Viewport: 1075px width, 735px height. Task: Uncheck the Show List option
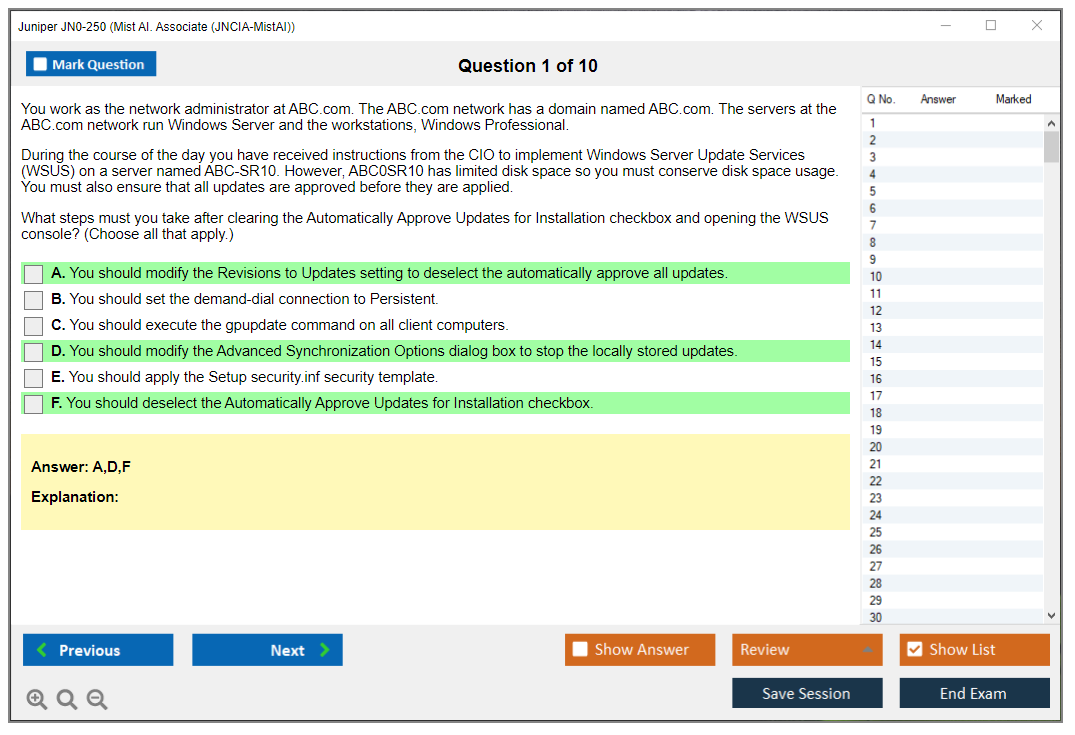click(x=914, y=650)
